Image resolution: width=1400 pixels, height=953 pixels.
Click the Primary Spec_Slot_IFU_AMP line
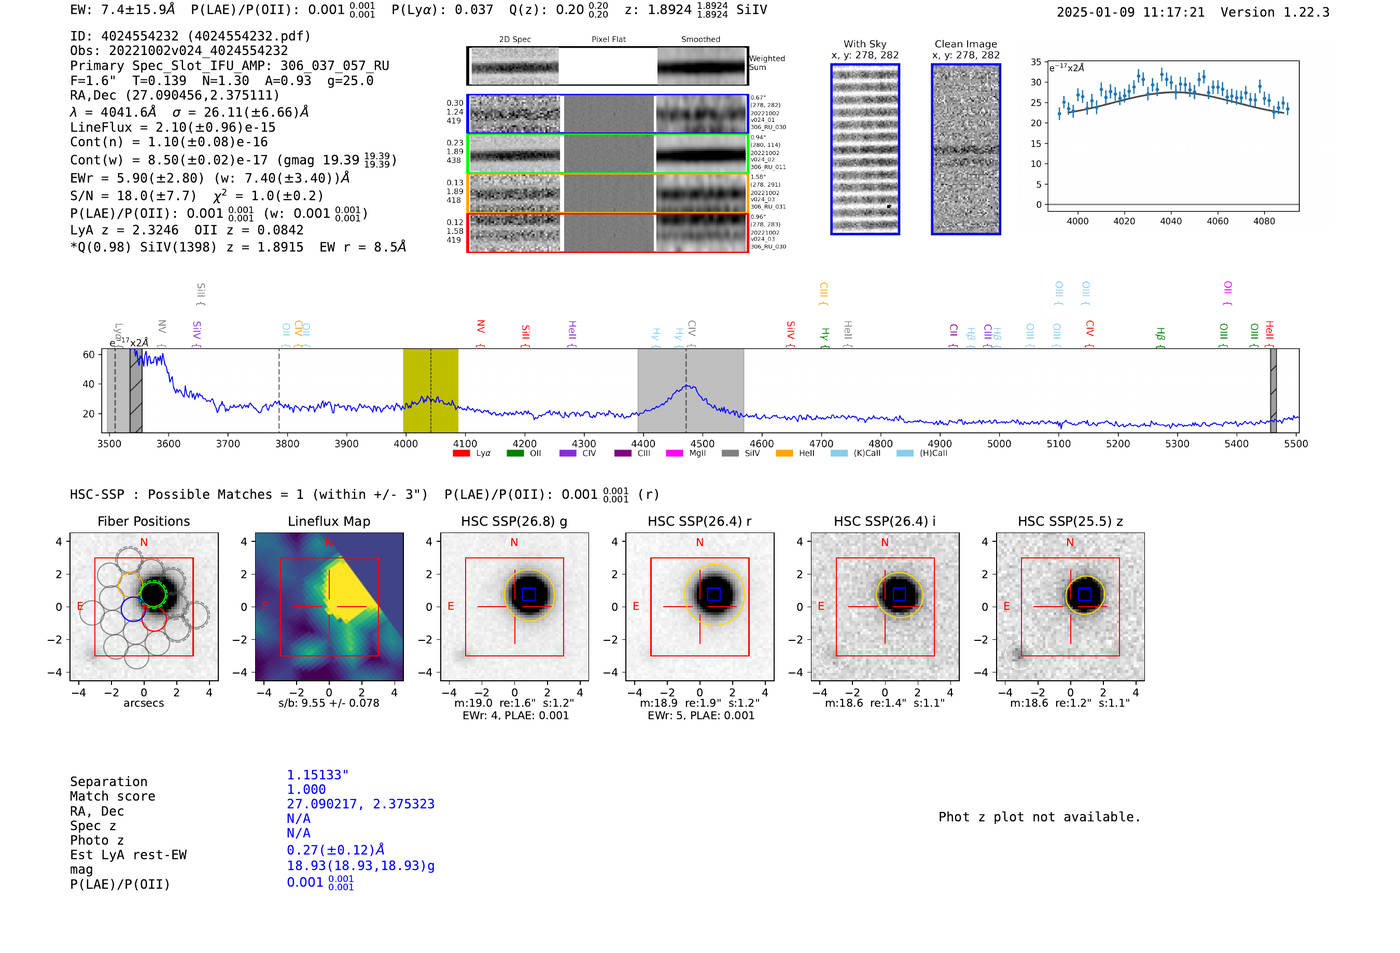(x=230, y=66)
